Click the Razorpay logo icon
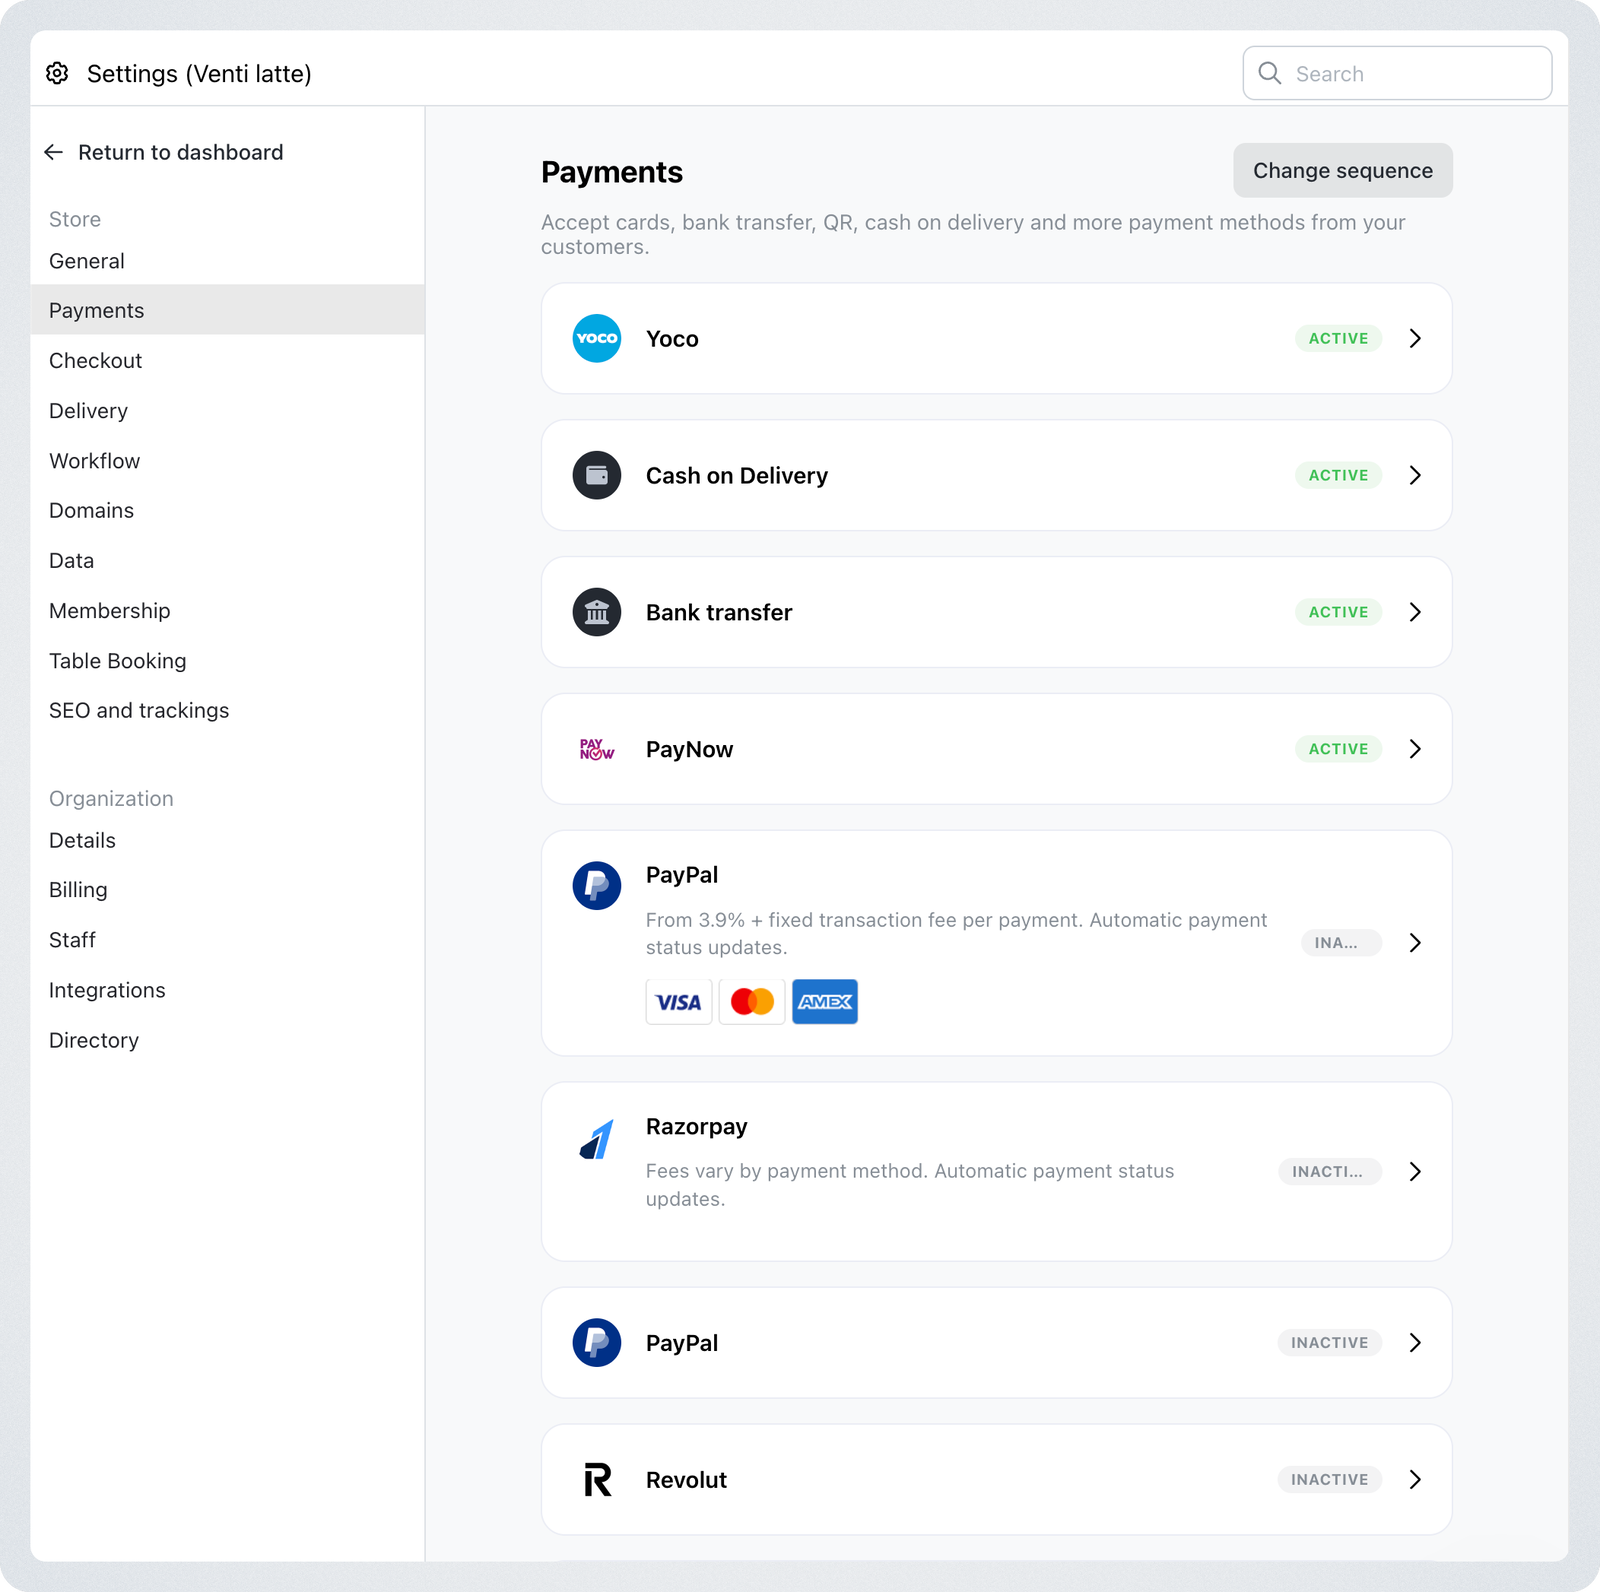1600x1592 pixels. (597, 1139)
